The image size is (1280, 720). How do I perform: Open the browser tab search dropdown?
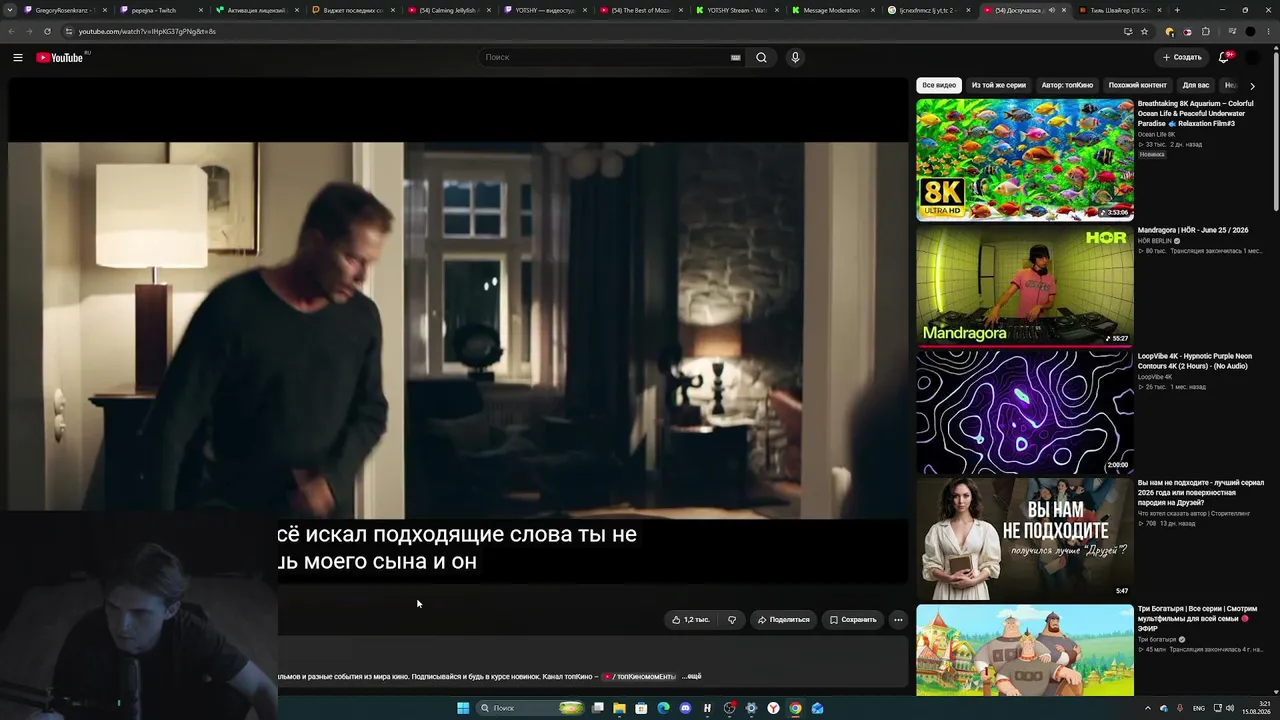(10, 10)
